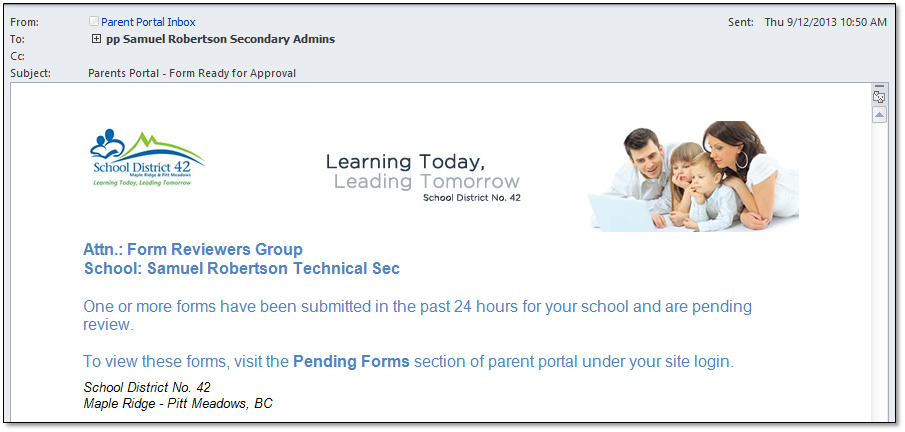Click the family photo banner image
The image size is (905, 432).
(694, 176)
